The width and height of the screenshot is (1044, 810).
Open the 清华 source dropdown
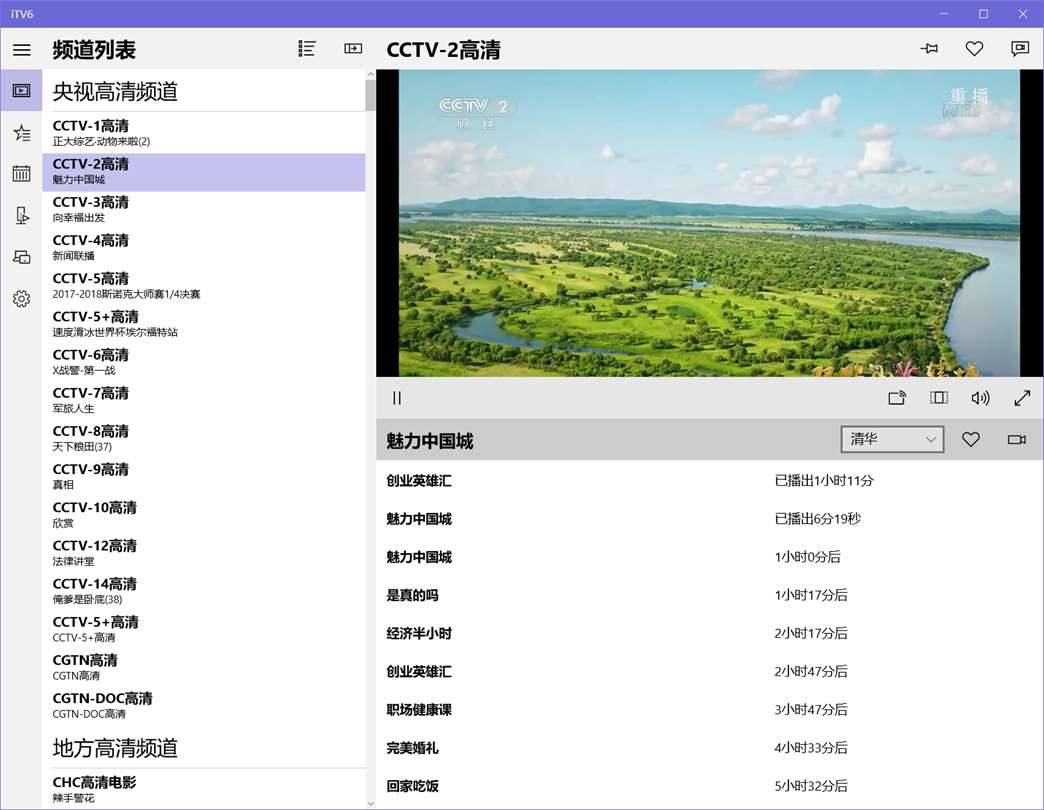(x=892, y=439)
